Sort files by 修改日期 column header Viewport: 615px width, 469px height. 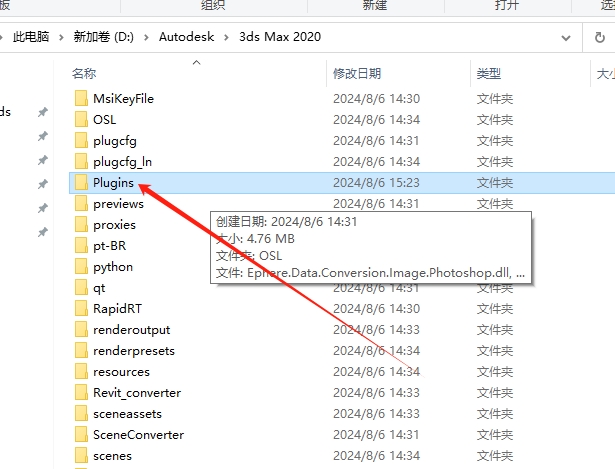pyautogui.click(x=357, y=73)
